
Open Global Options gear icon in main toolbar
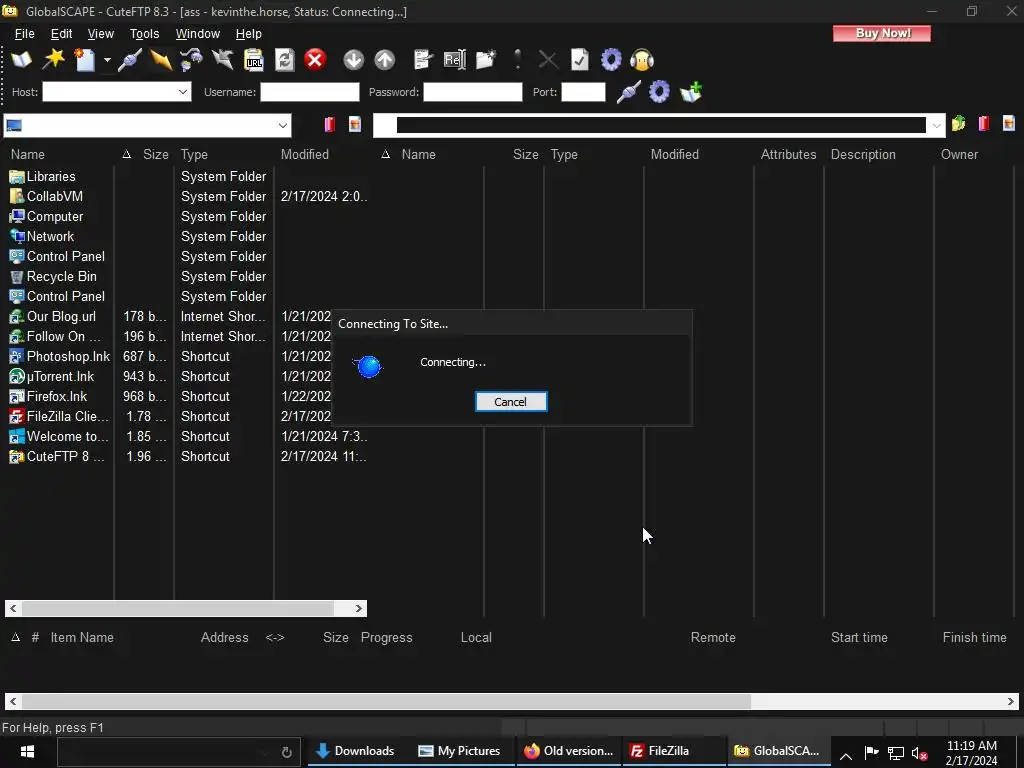pos(611,60)
